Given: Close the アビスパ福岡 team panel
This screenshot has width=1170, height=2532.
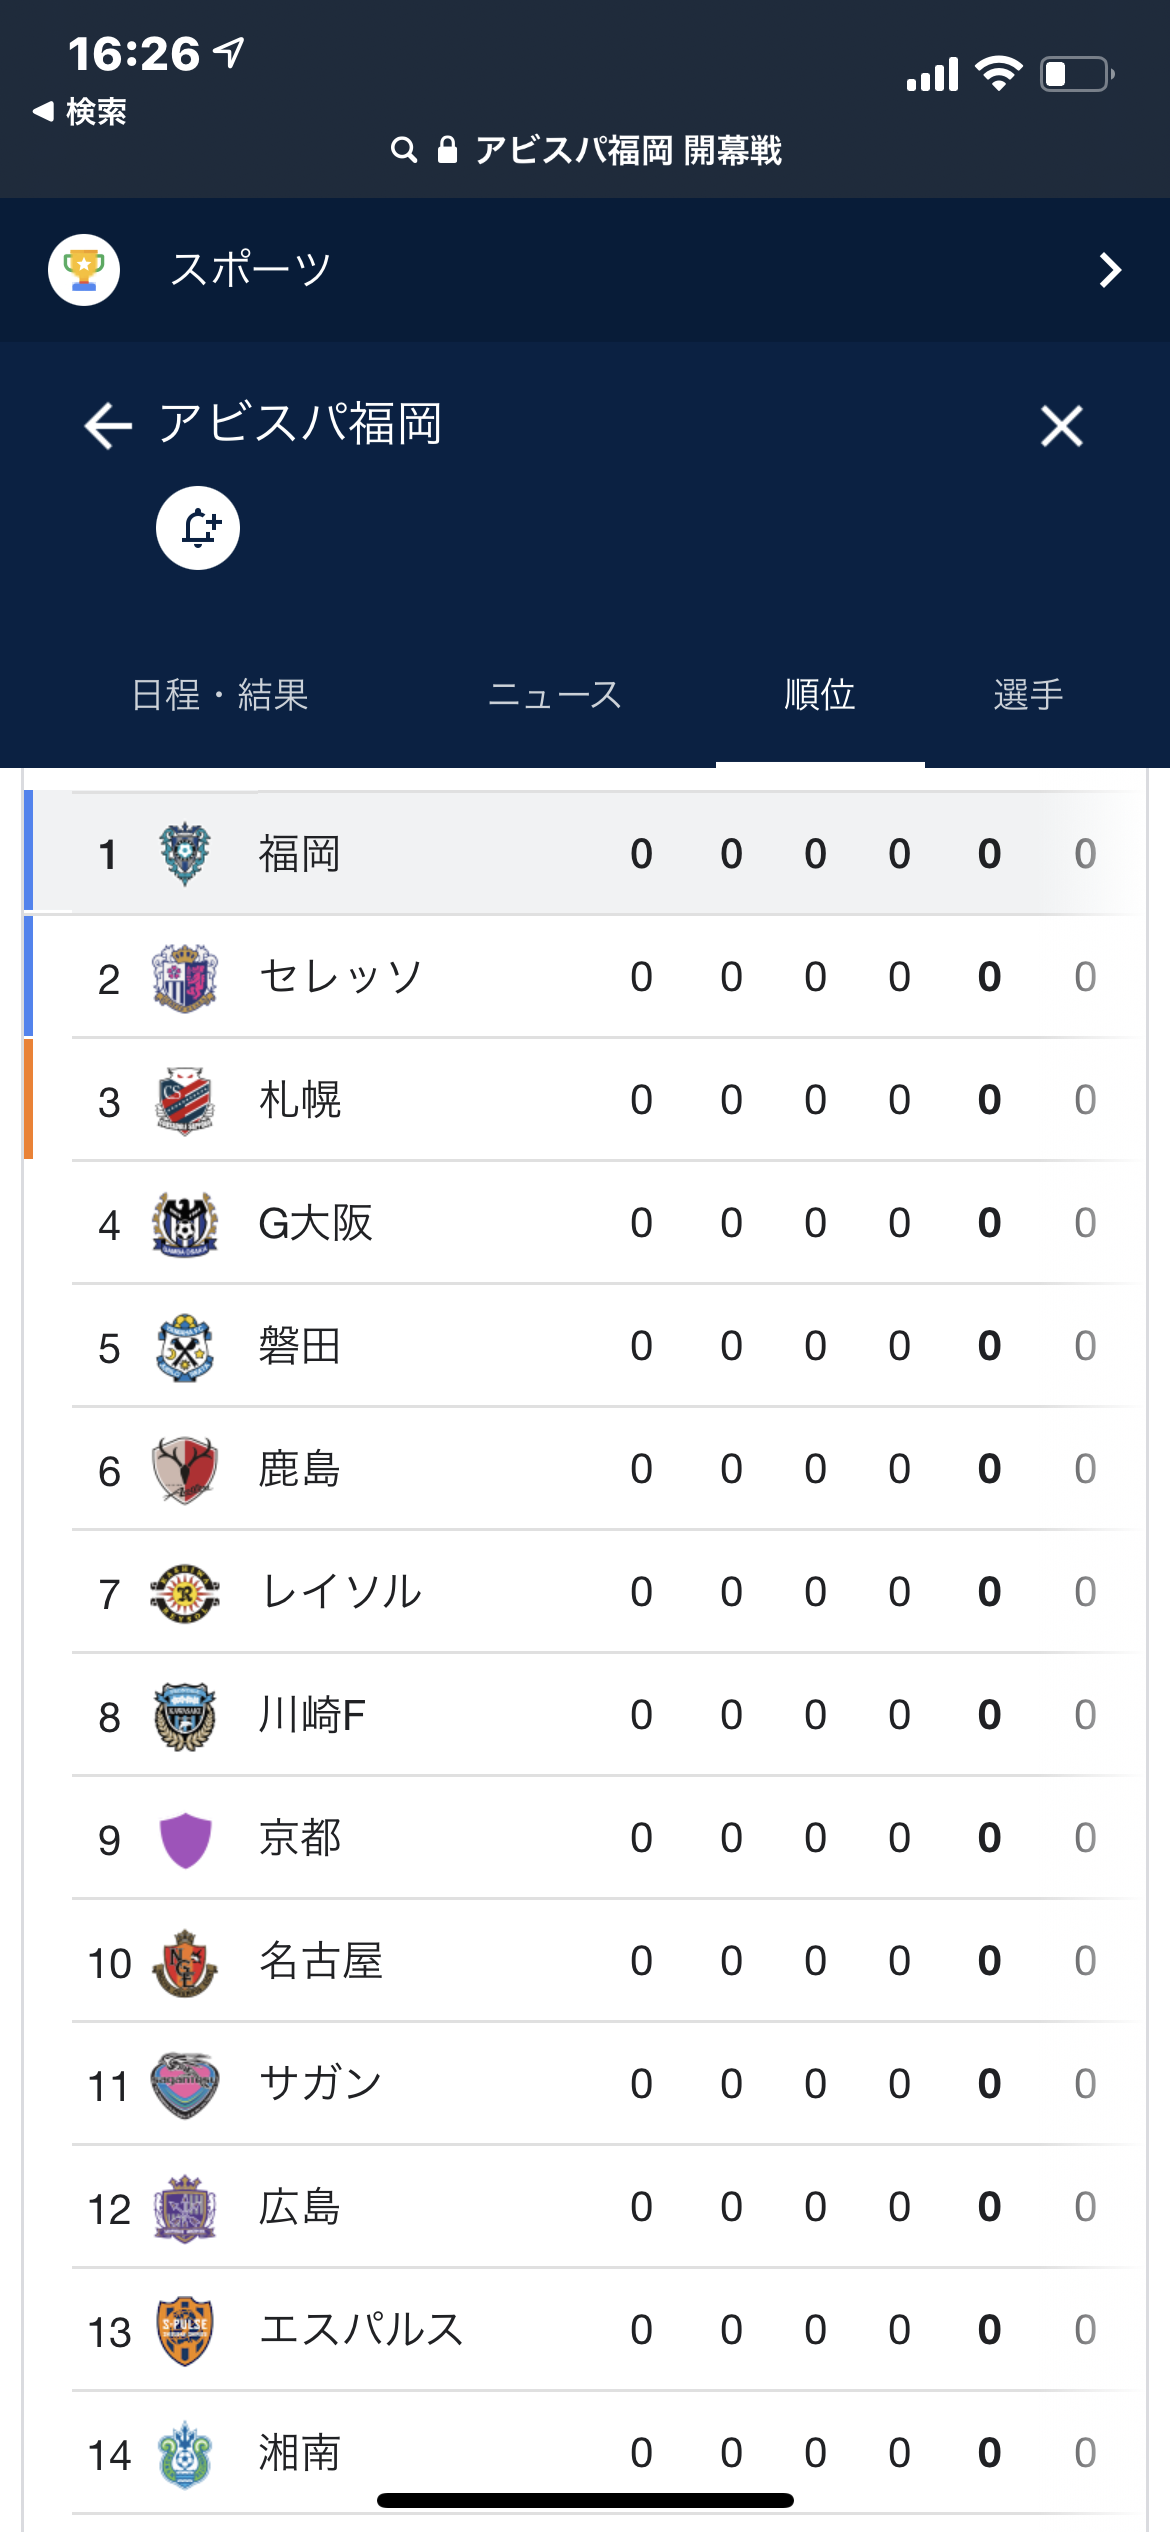Looking at the screenshot, I should [x=1061, y=426].
